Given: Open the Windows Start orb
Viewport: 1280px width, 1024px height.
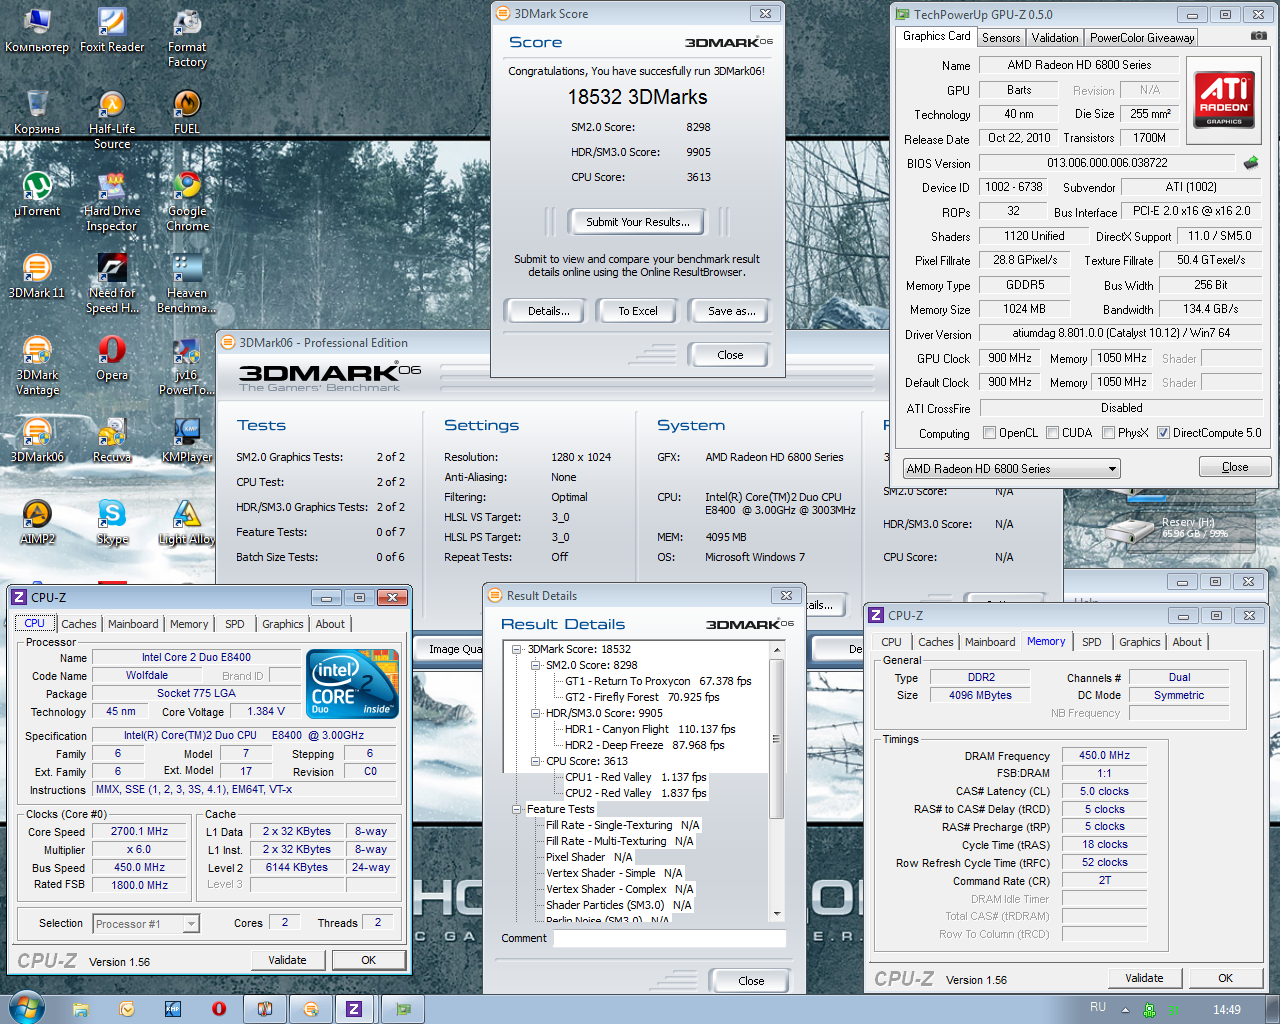Looking at the screenshot, I should [x=27, y=1008].
